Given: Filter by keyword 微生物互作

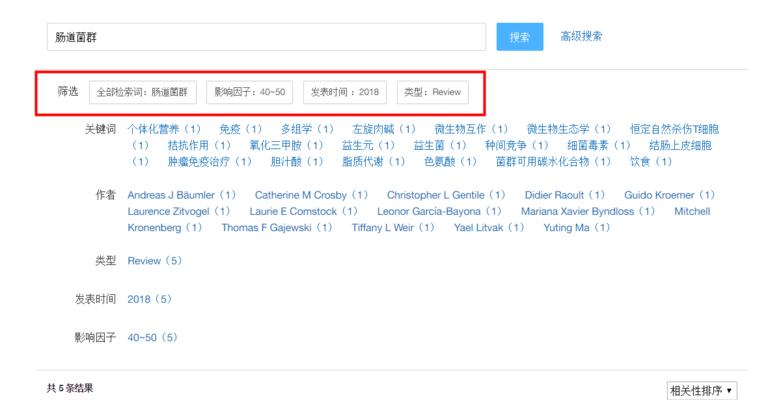Looking at the screenshot, I should pos(471,129).
